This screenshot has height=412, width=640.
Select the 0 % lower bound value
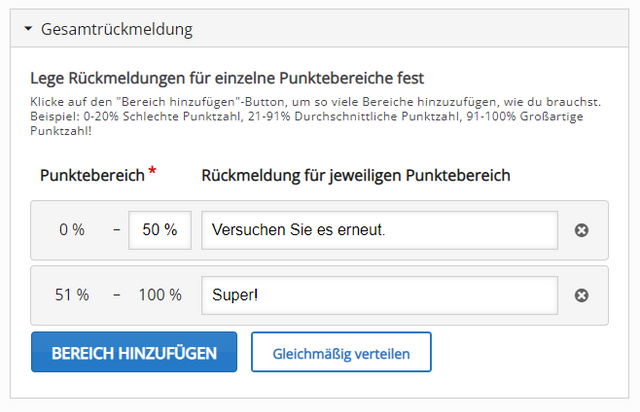72,229
